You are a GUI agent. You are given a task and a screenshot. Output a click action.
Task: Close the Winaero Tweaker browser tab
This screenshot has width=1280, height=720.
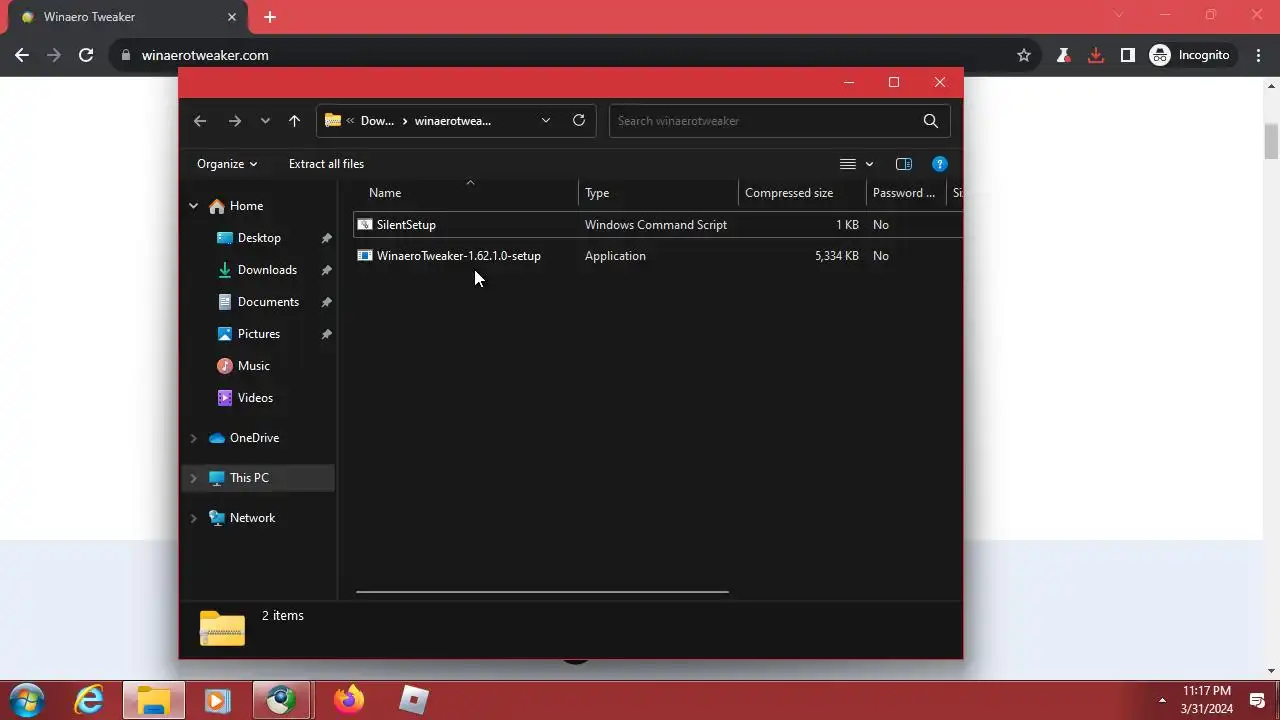tap(232, 17)
